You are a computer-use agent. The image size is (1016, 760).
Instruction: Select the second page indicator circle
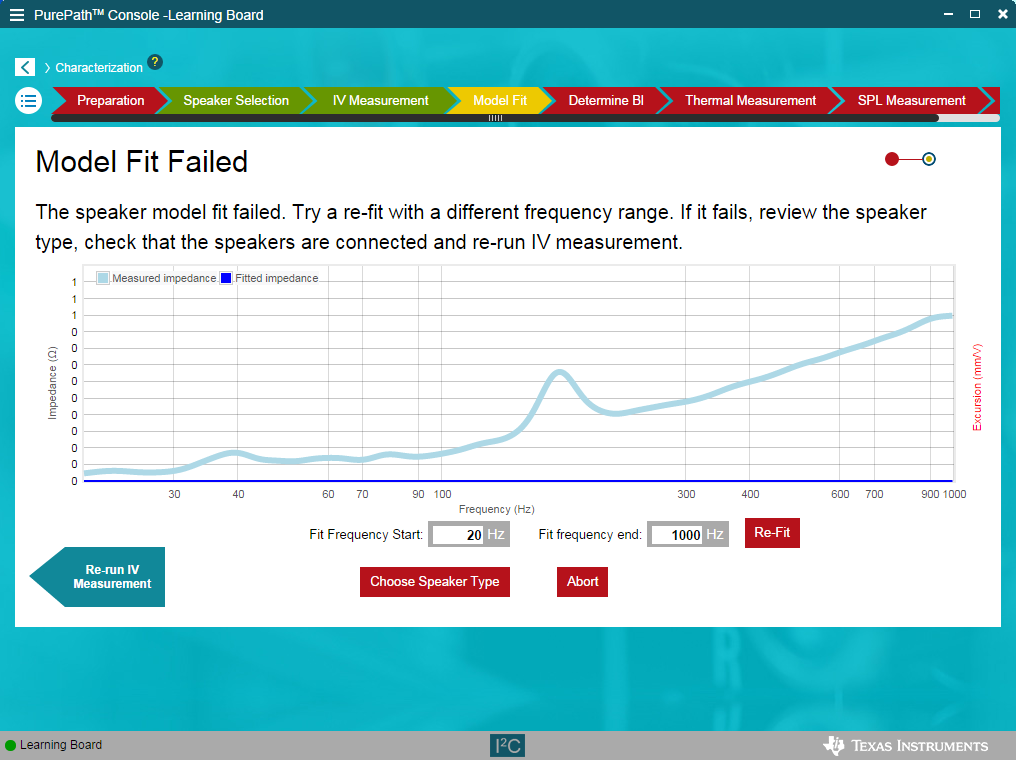tap(929, 159)
